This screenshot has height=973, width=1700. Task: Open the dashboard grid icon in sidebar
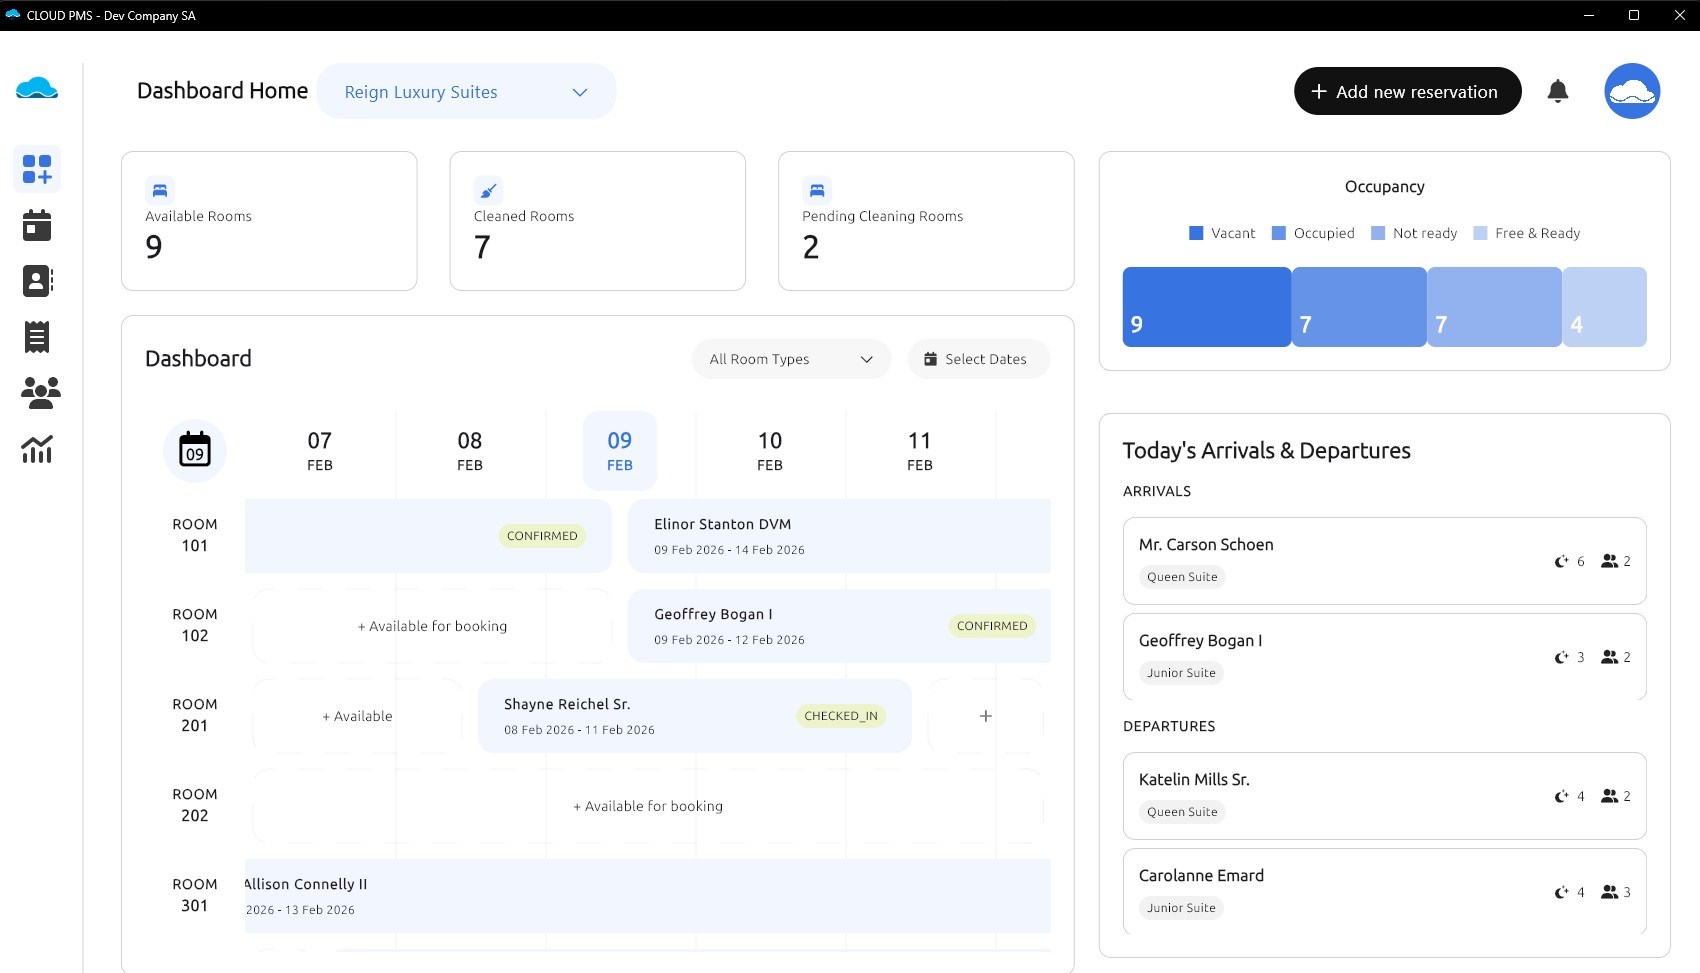[x=37, y=169]
